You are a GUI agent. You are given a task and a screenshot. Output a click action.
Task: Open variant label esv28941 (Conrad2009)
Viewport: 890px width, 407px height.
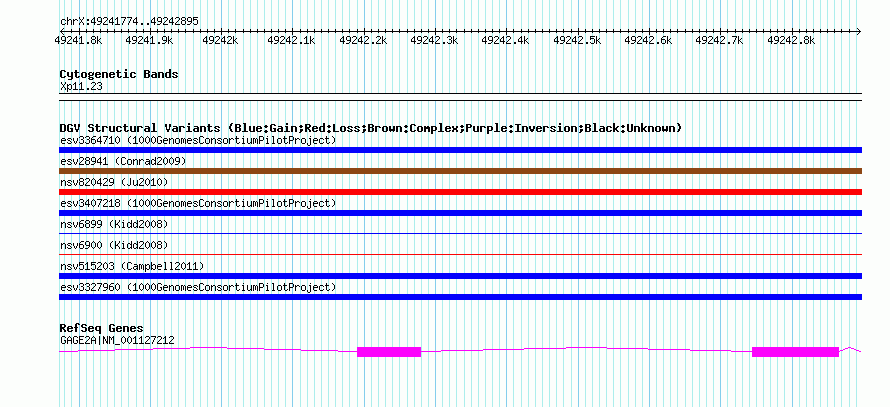click(123, 161)
